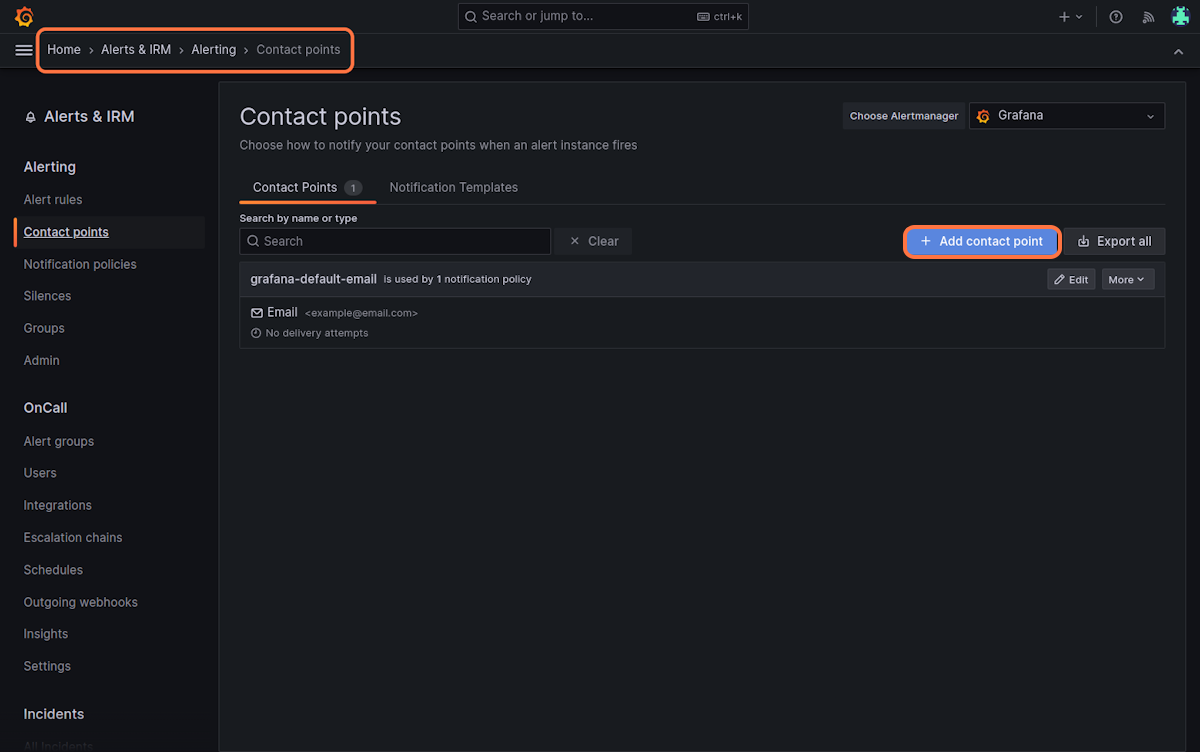
Task: Clear the search filter
Action: pyautogui.click(x=594, y=241)
